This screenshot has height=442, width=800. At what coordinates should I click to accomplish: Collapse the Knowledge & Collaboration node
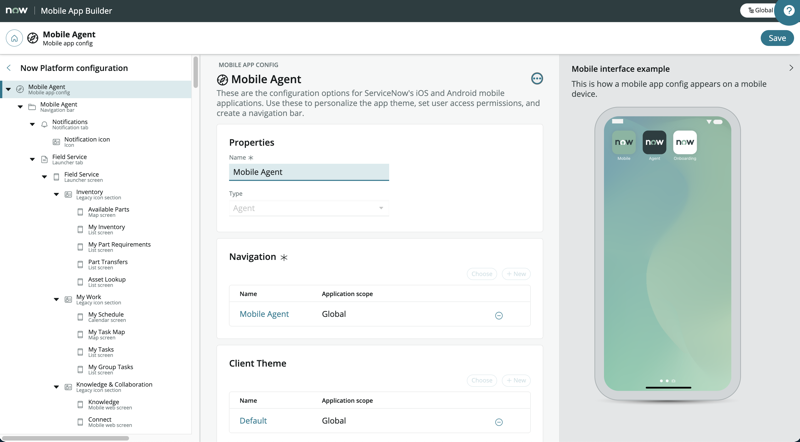(x=56, y=387)
